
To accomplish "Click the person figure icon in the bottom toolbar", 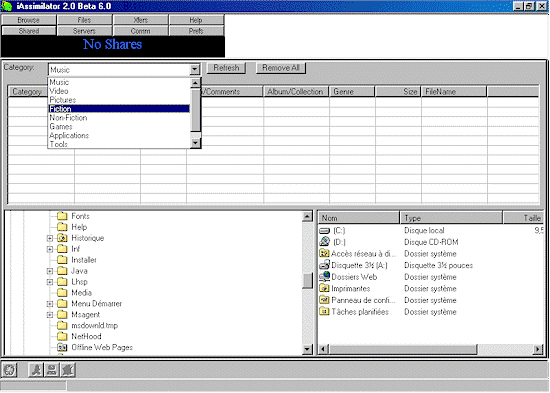I will click(35, 369).
